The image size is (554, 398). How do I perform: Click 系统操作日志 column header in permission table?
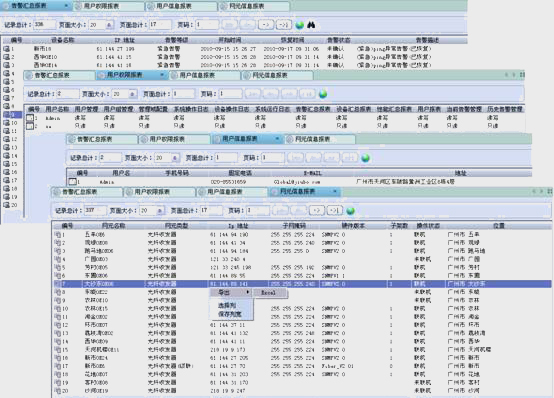tap(191, 109)
